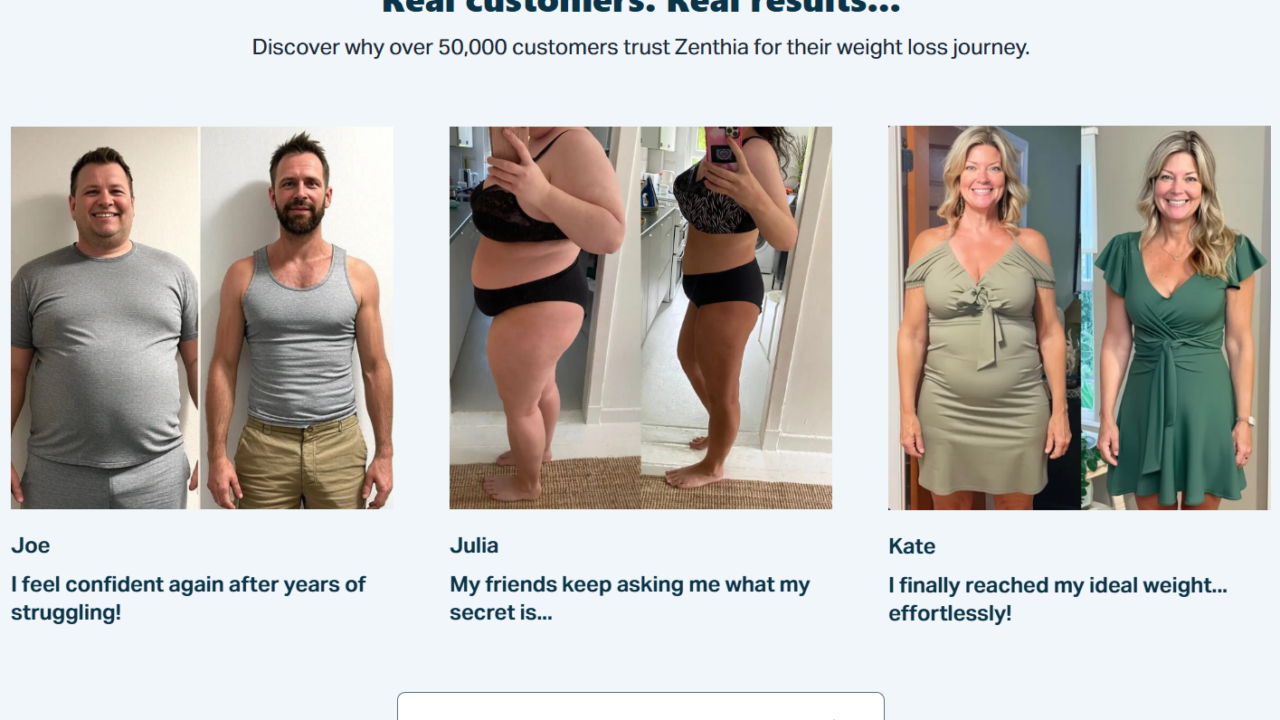Select Kate's before photo in olive dress
Viewport: 1280px width, 720px height.
point(984,318)
